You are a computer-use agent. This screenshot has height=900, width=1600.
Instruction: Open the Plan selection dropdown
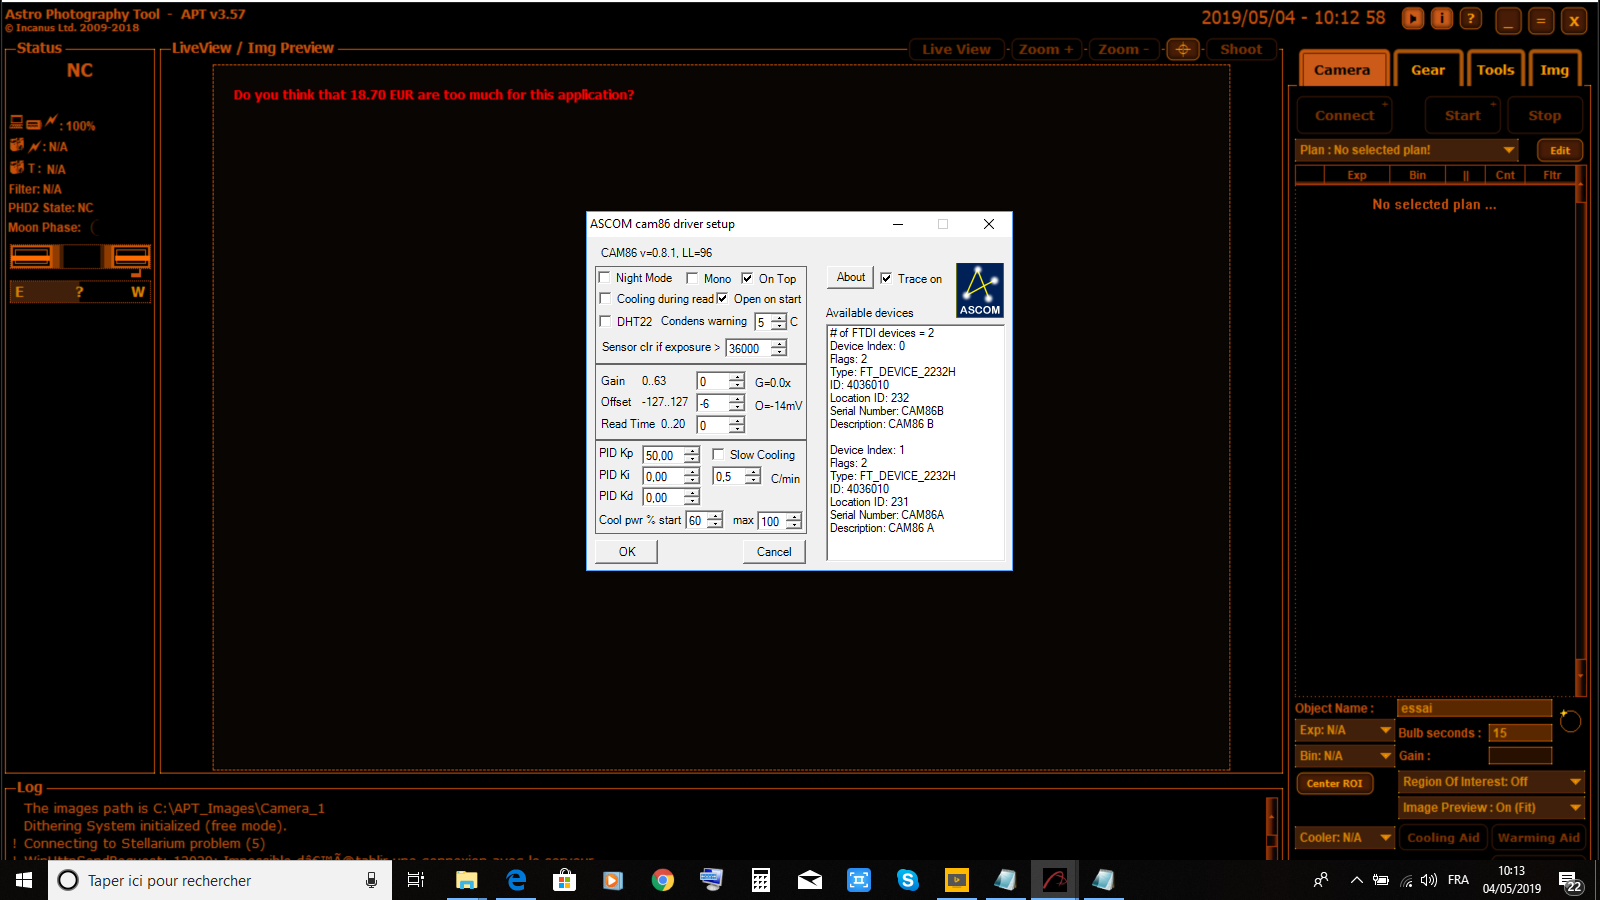(x=1407, y=150)
